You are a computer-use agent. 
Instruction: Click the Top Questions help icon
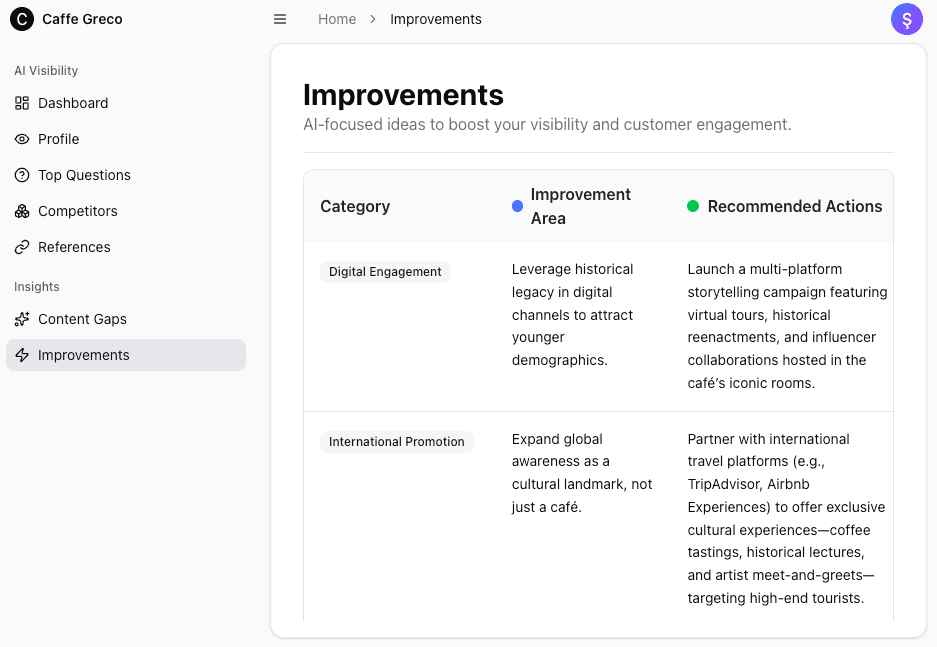pos(22,175)
